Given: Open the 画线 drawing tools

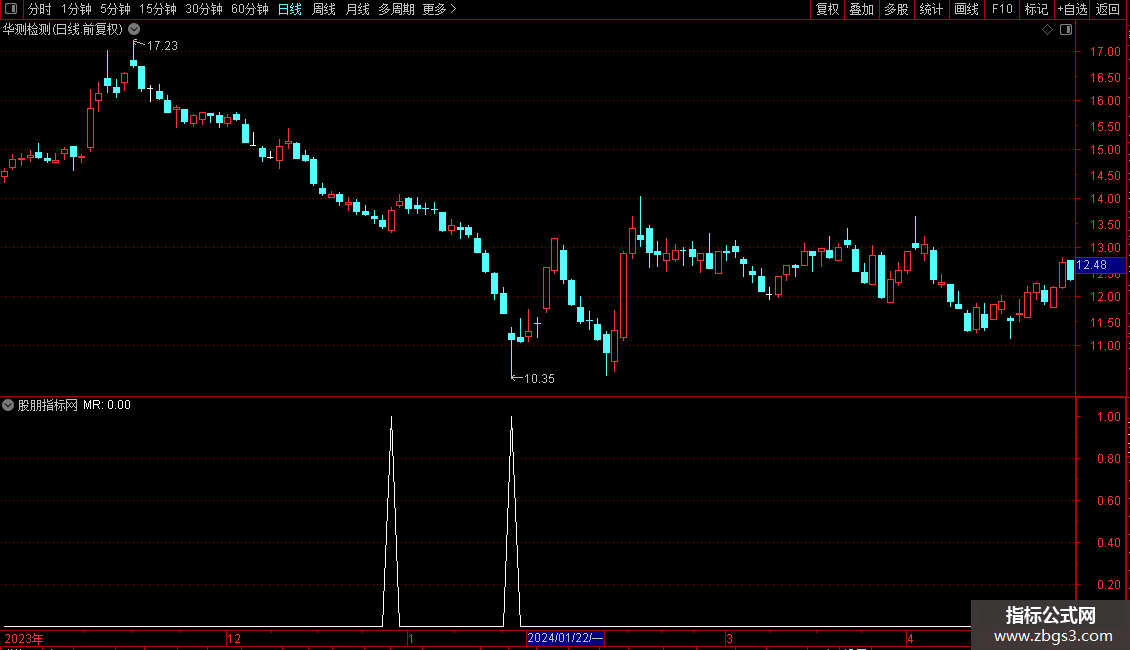Looking at the screenshot, I should coord(966,9).
